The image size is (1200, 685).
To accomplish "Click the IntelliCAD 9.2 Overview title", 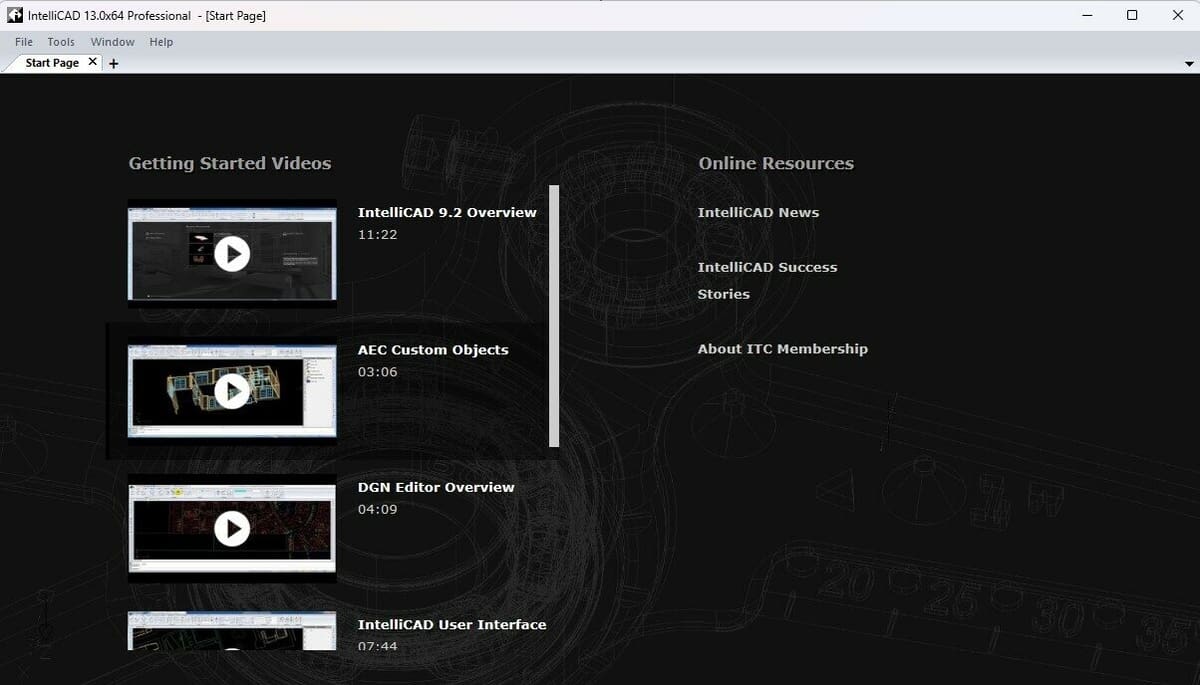I will tap(447, 212).
